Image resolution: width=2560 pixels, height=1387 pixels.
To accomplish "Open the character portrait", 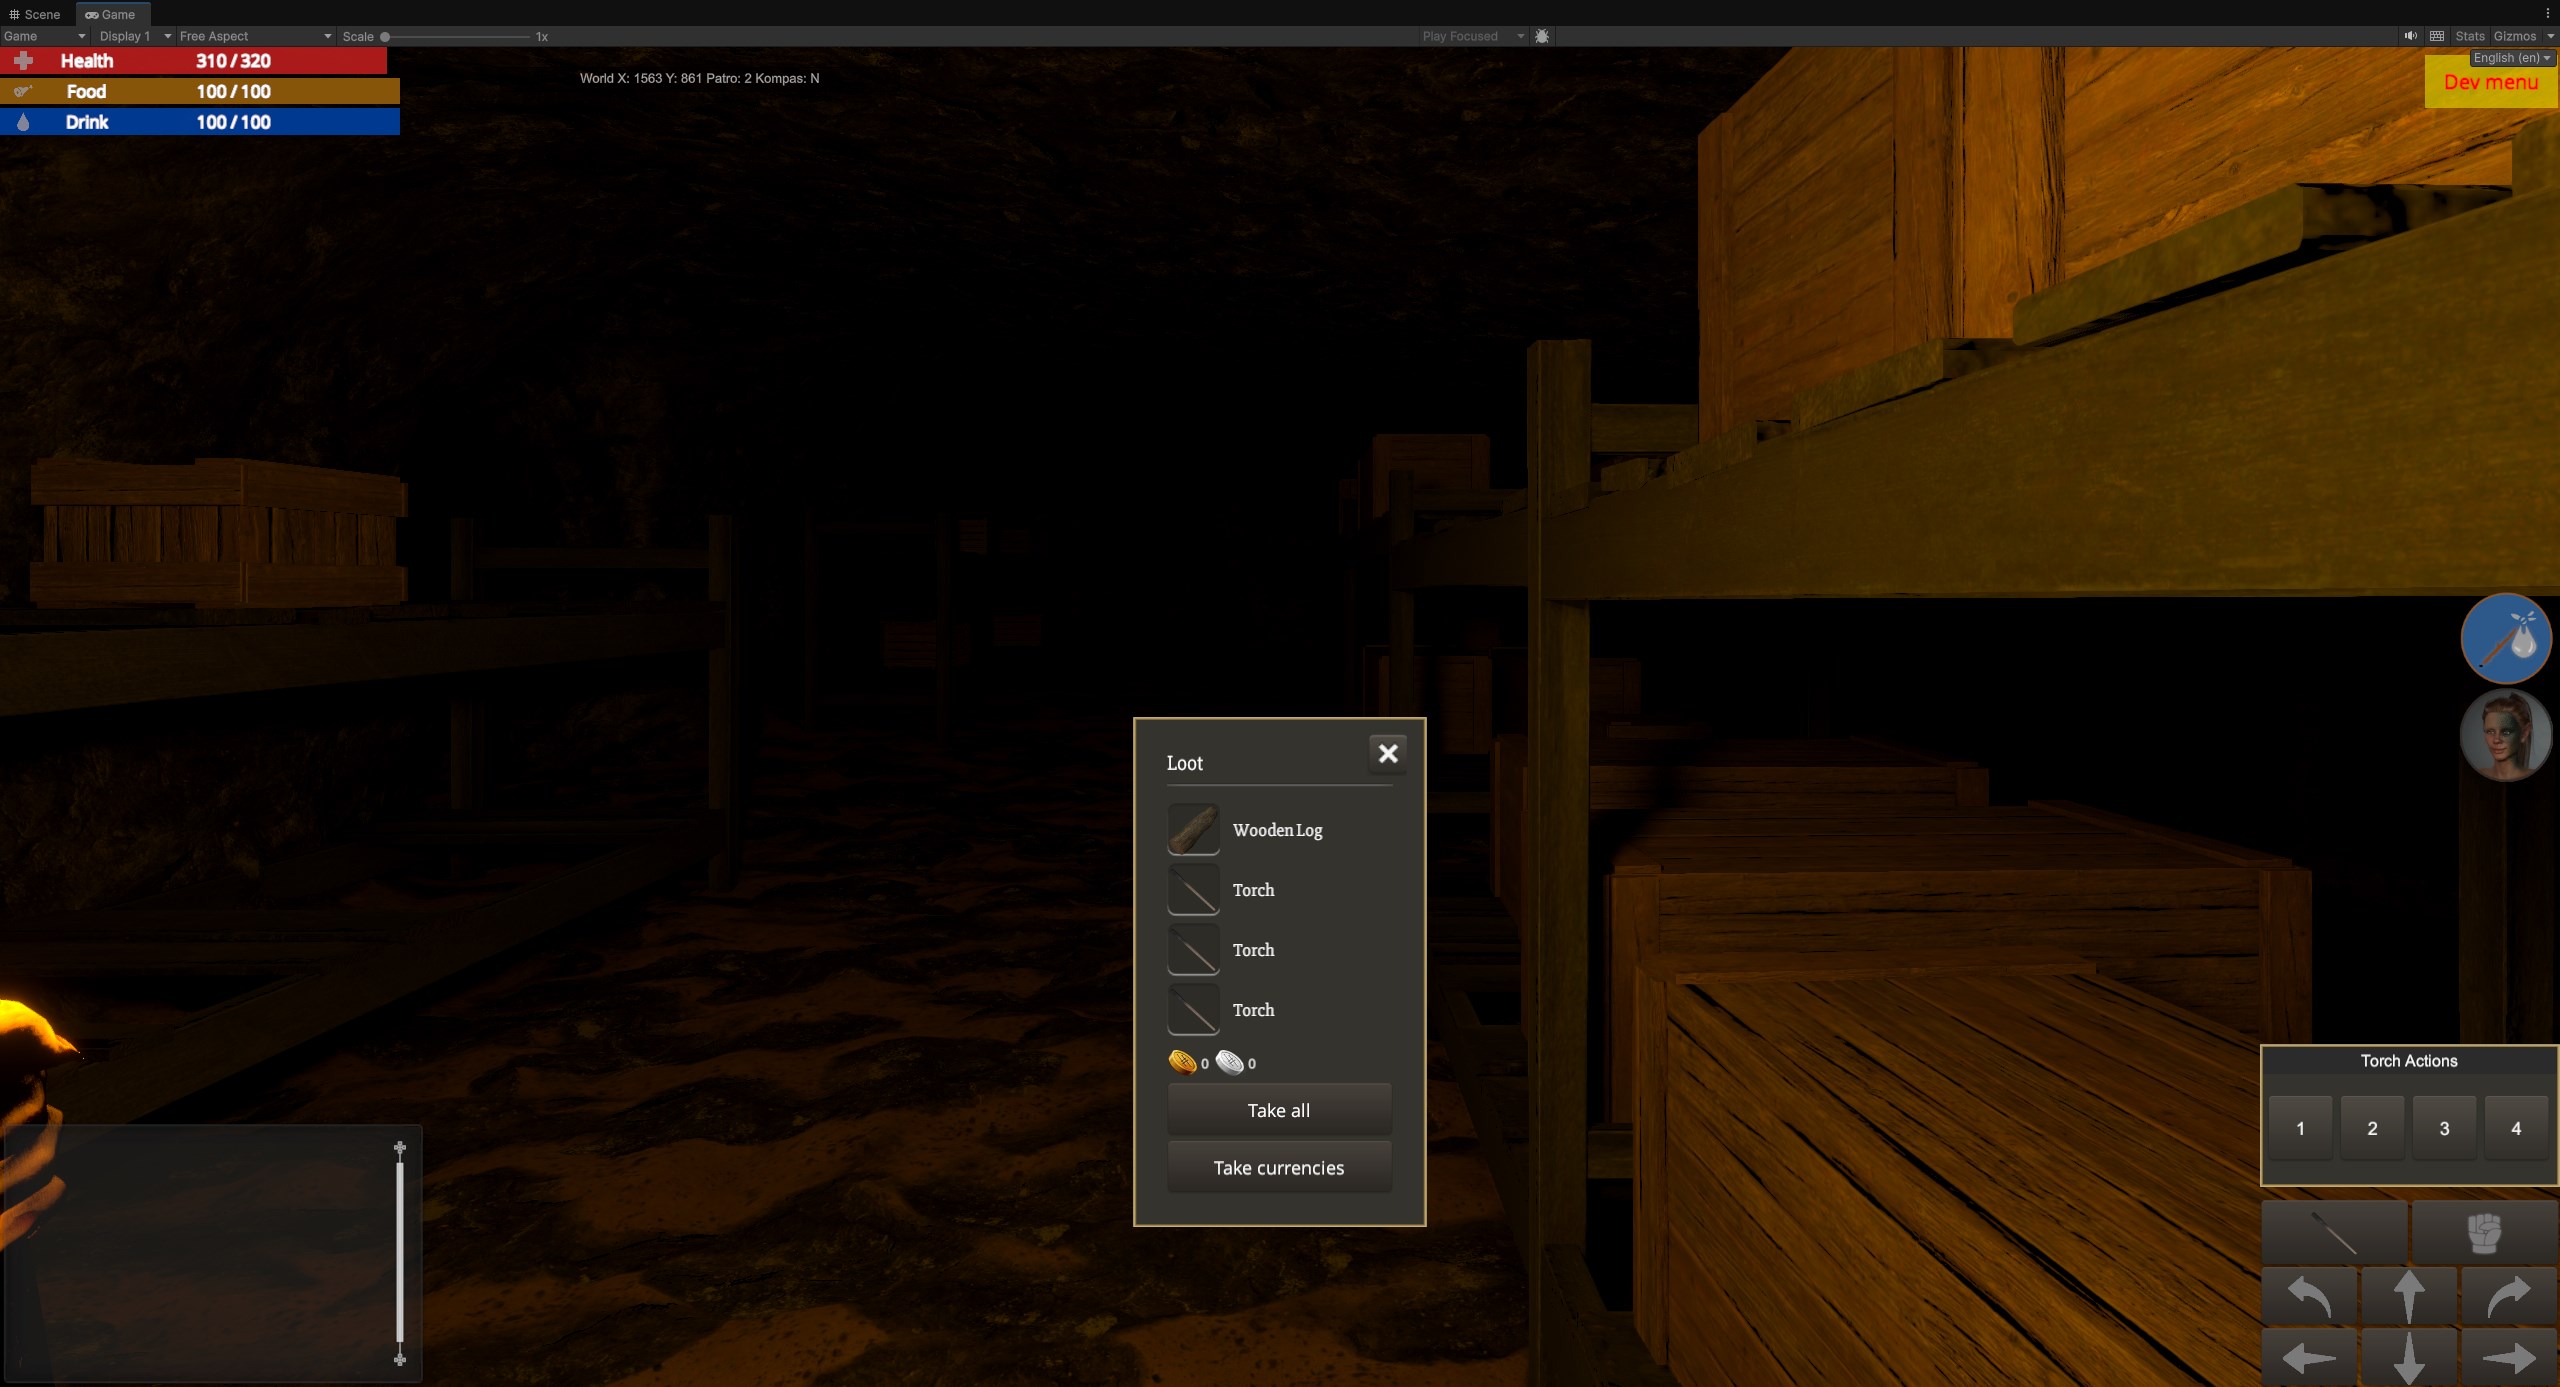I will tap(2506, 735).
